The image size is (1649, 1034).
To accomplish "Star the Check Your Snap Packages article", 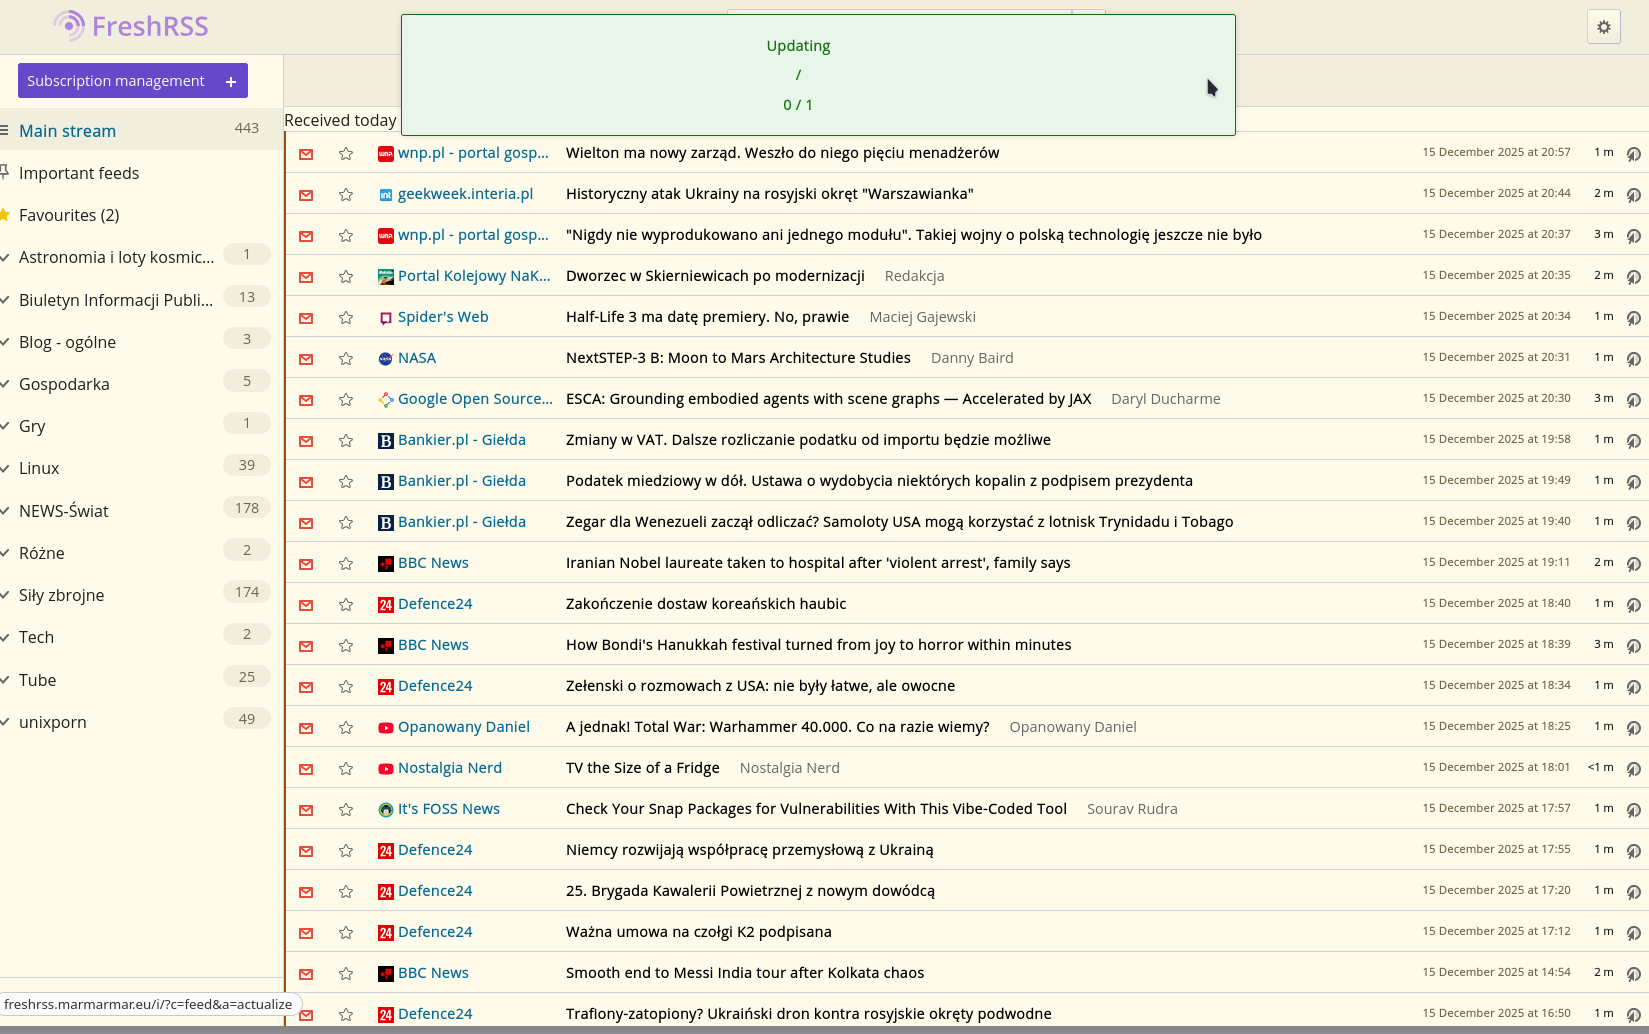I will (346, 809).
